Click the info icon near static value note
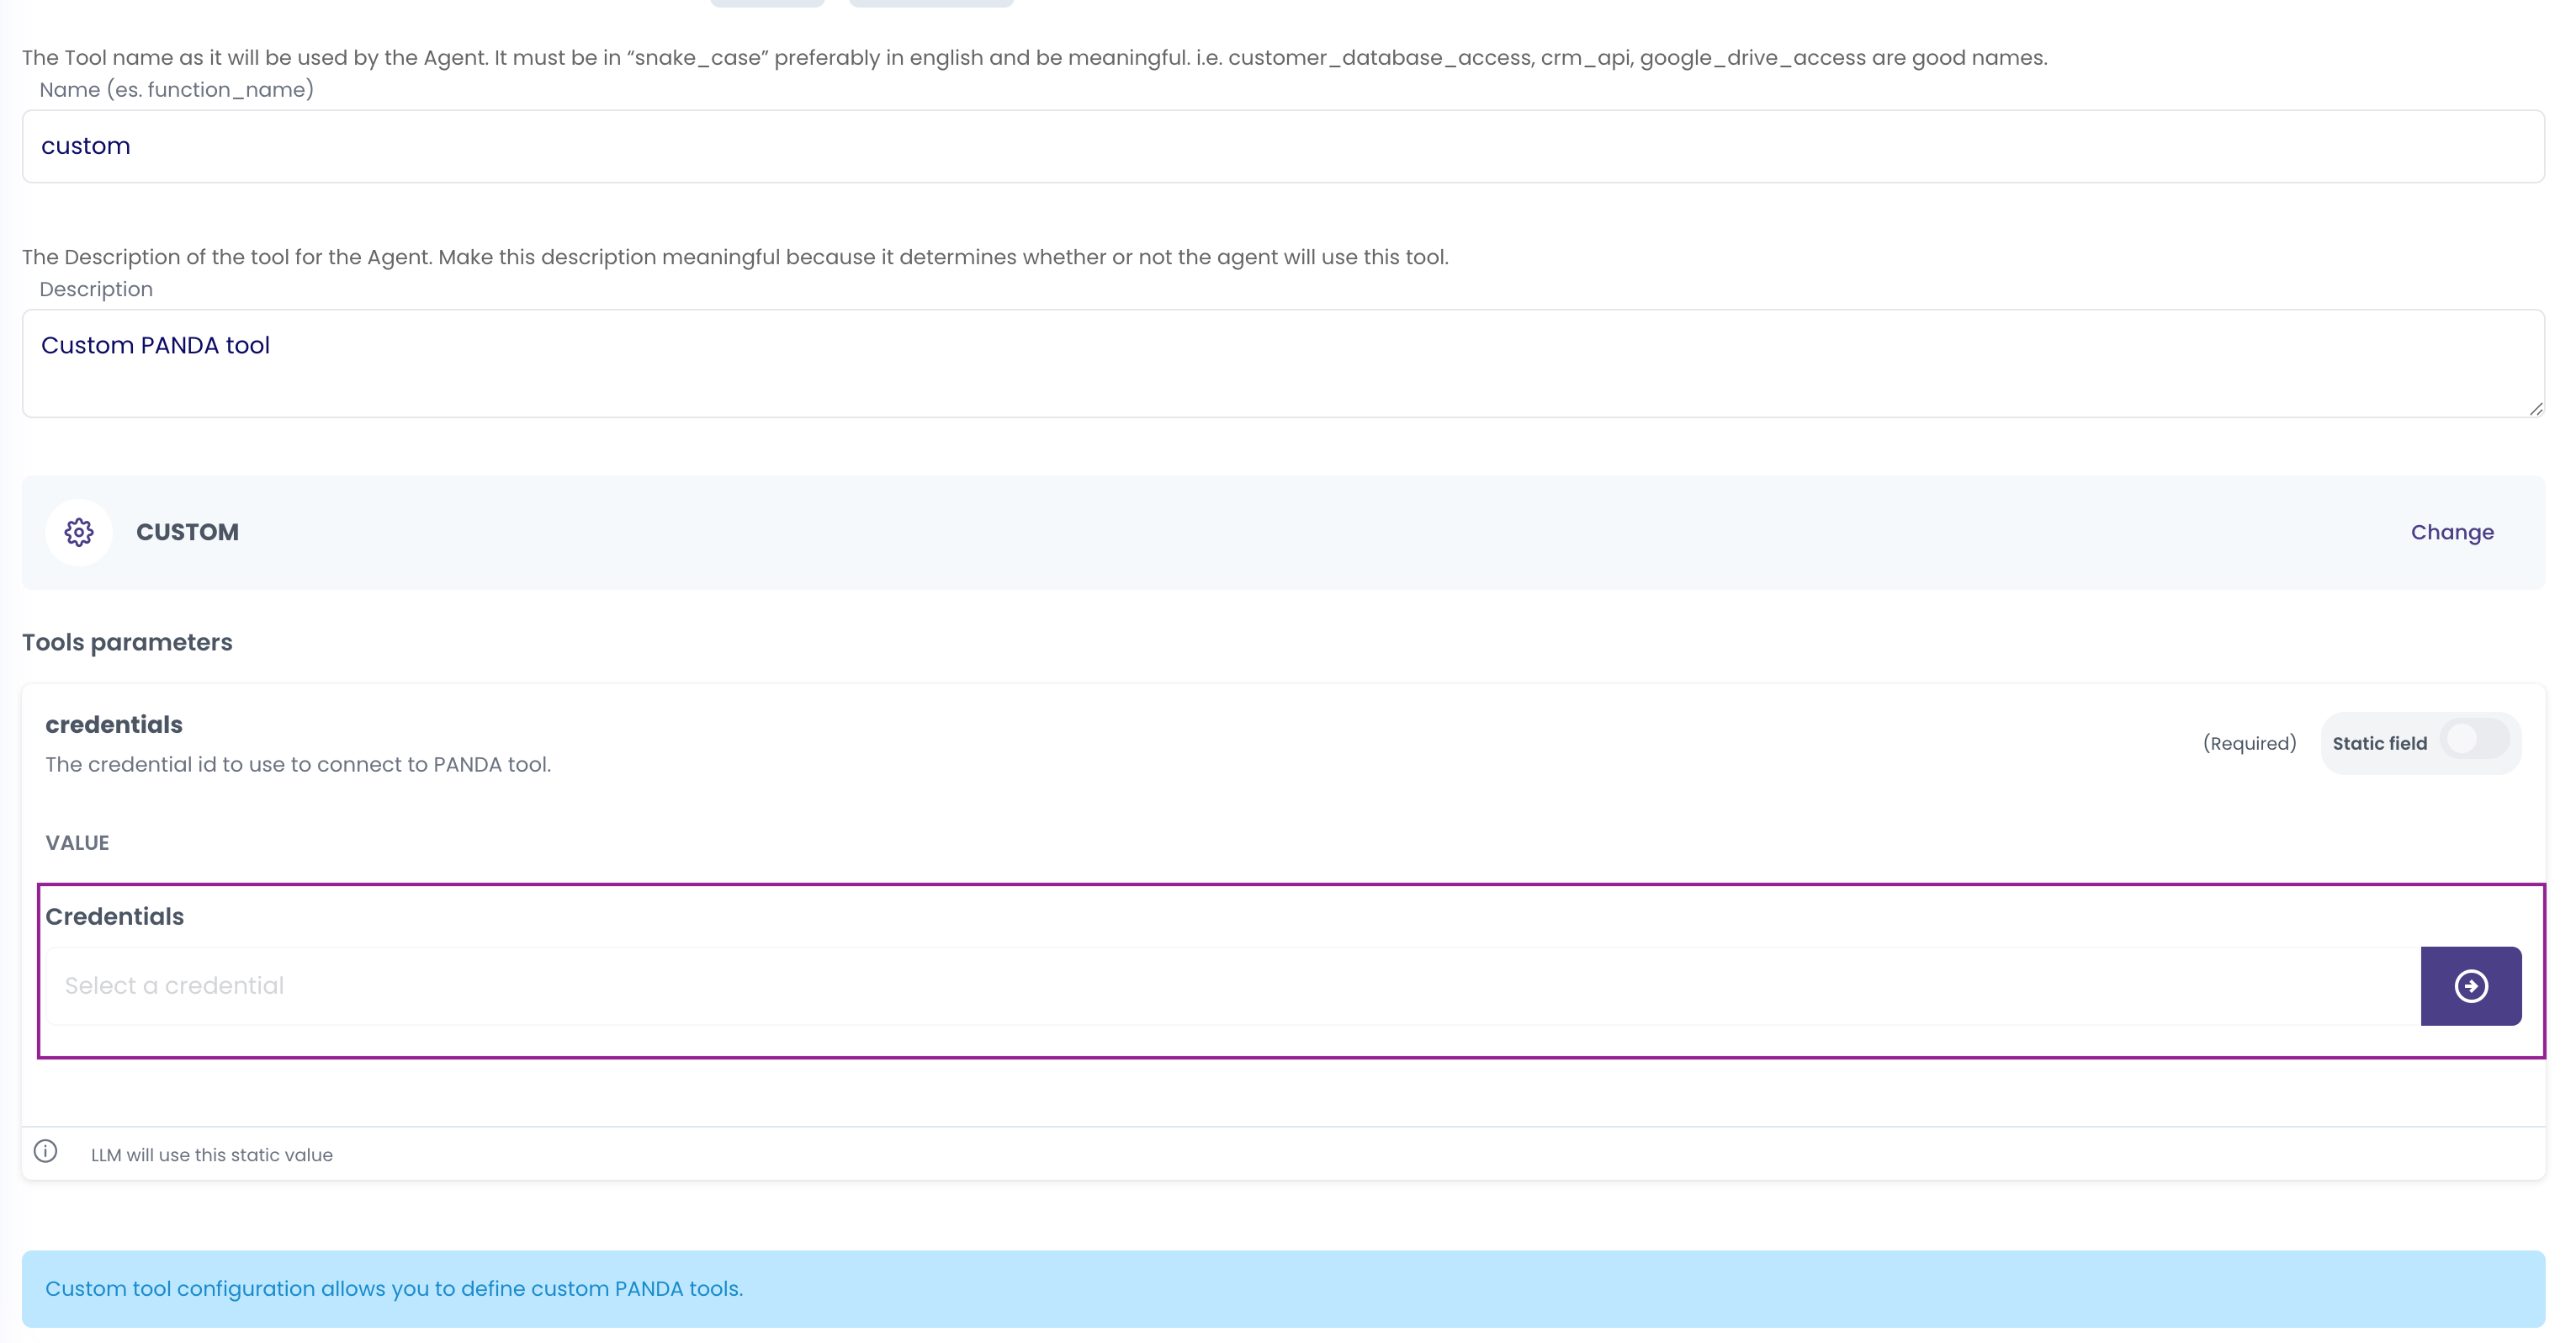Image resolution: width=2576 pixels, height=1343 pixels. pos(45,1150)
